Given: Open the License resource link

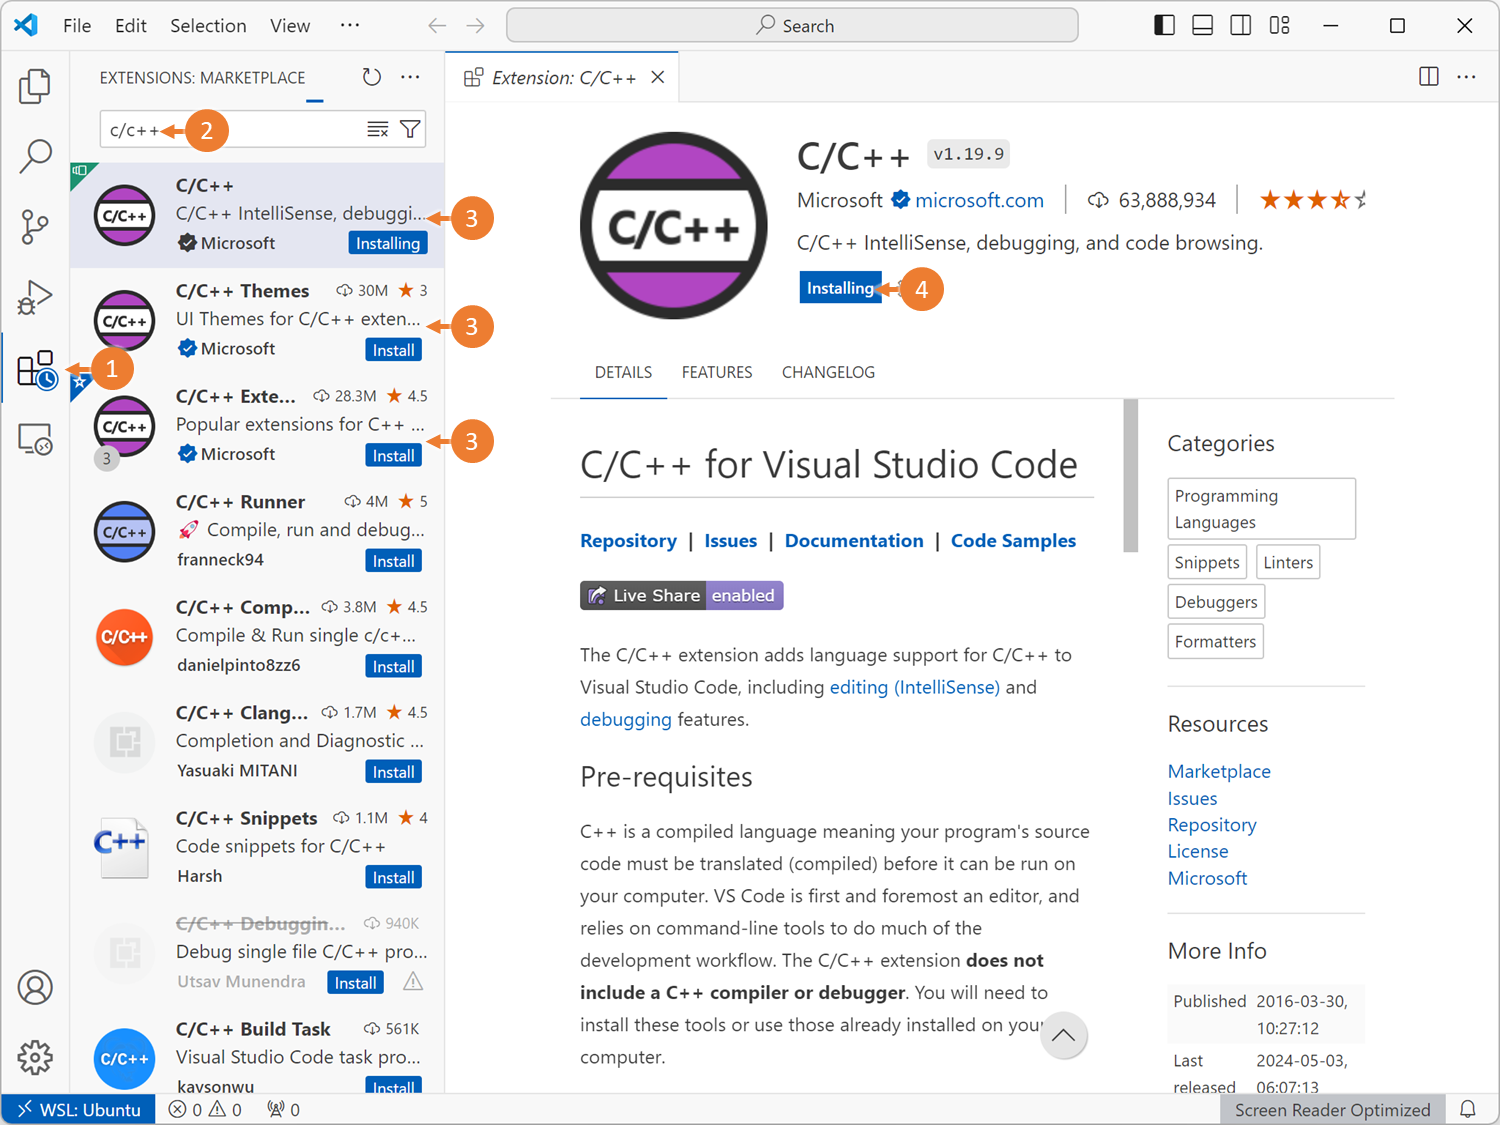Looking at the screenshot, I should point(1198,851).
